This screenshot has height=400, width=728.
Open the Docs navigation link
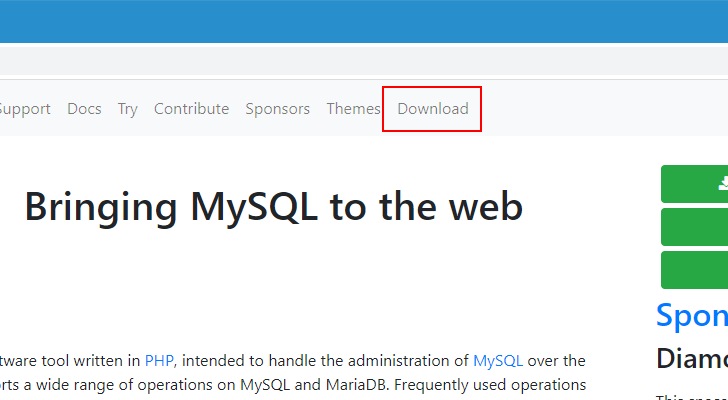[84, 109]
